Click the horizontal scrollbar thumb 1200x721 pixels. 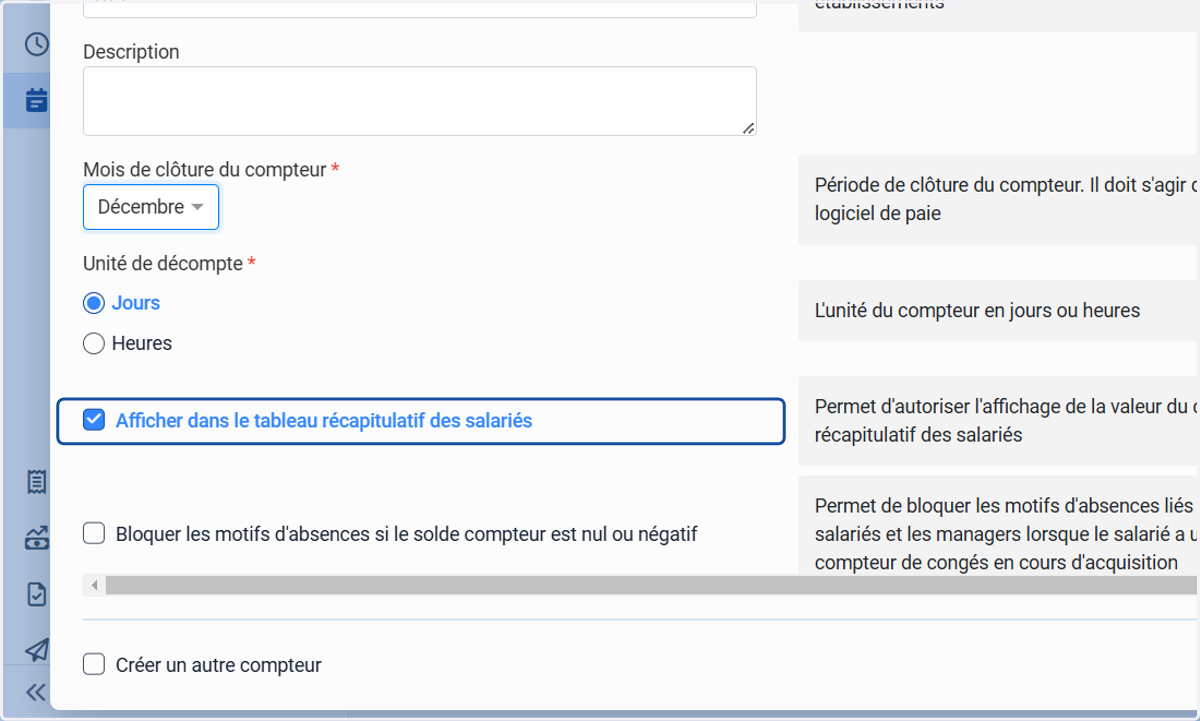pos(652,585)
